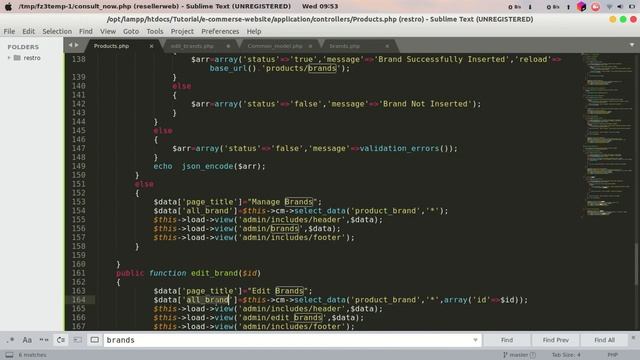Click the FOLDERS sidebar heading
640x360 pixels.
tap(23, 47)
